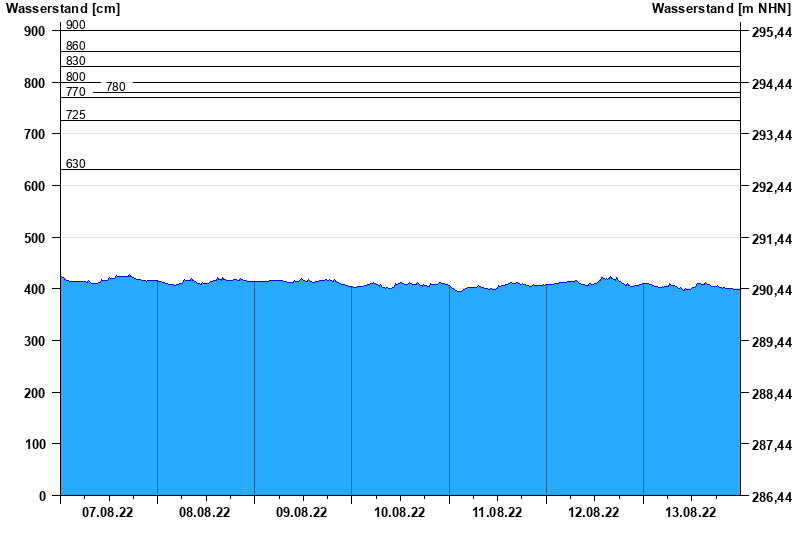Click the "Wasserstand [cm]" axis title
Image resolution: width=800 pixels, height=550 pixels.
pos(63,9)
